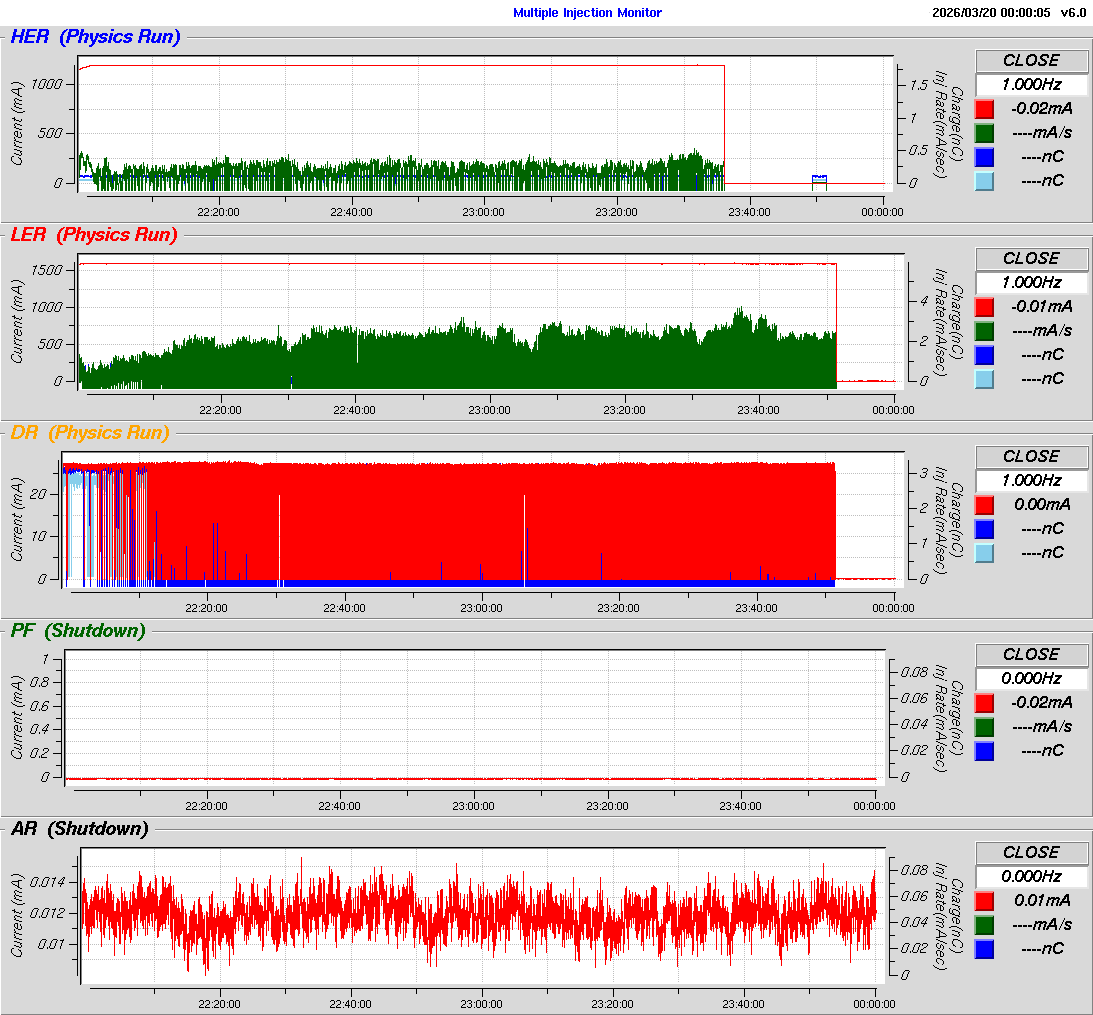Select the HER red current swatch
This screenshot has height=1015, width=1093.
click(985, 109)
